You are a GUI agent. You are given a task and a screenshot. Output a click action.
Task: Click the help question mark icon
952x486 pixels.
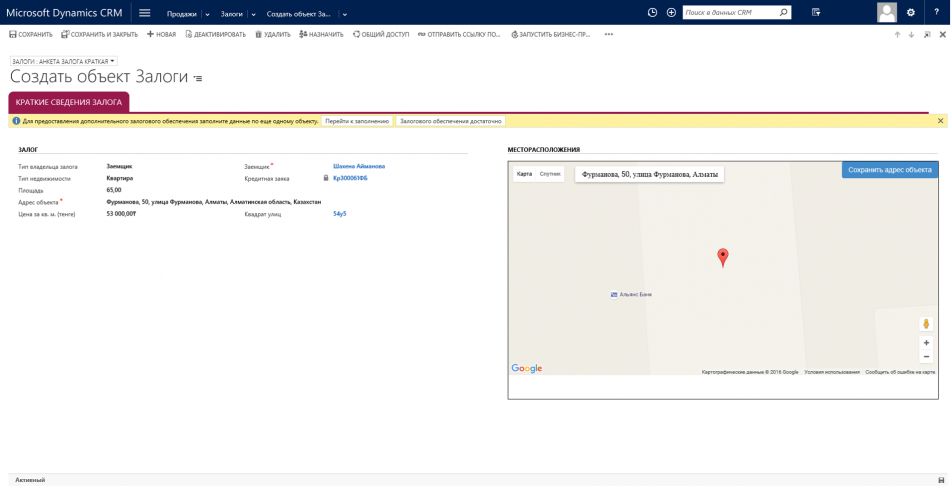coord(936,13)
